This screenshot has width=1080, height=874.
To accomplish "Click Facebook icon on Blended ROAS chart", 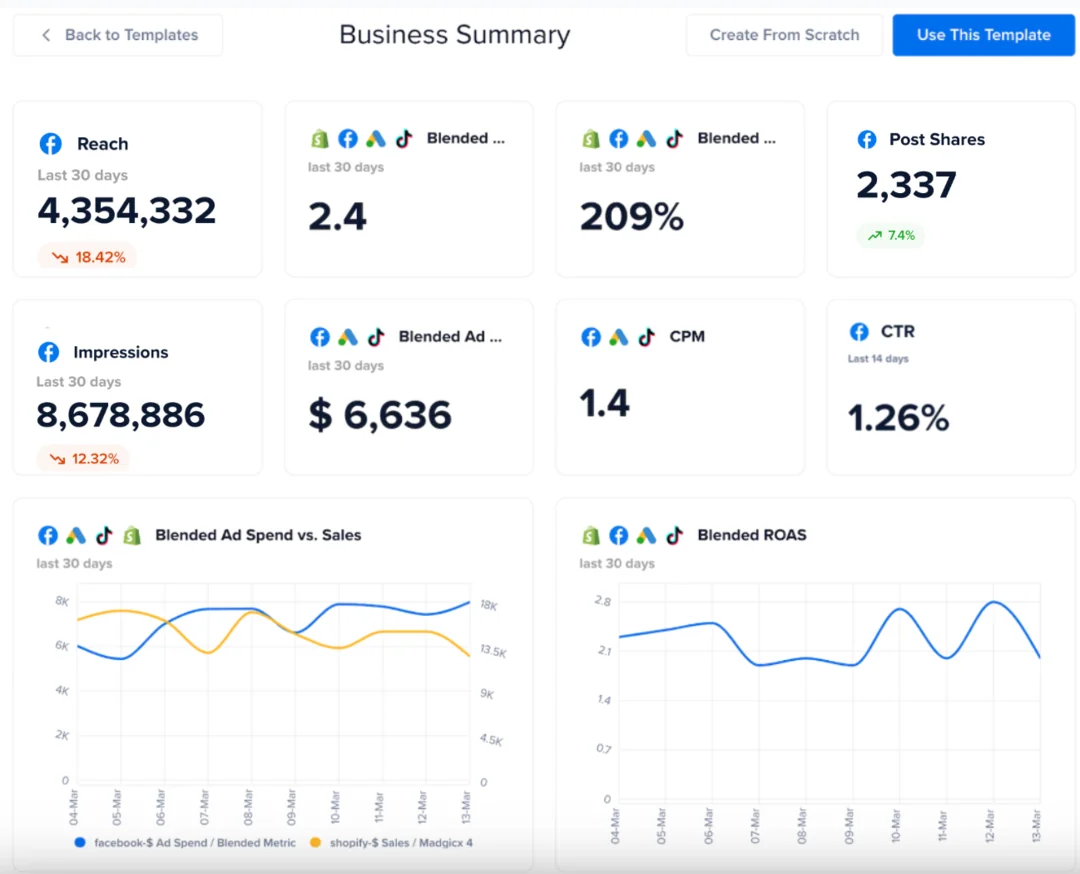I will (x=619, y=535).
